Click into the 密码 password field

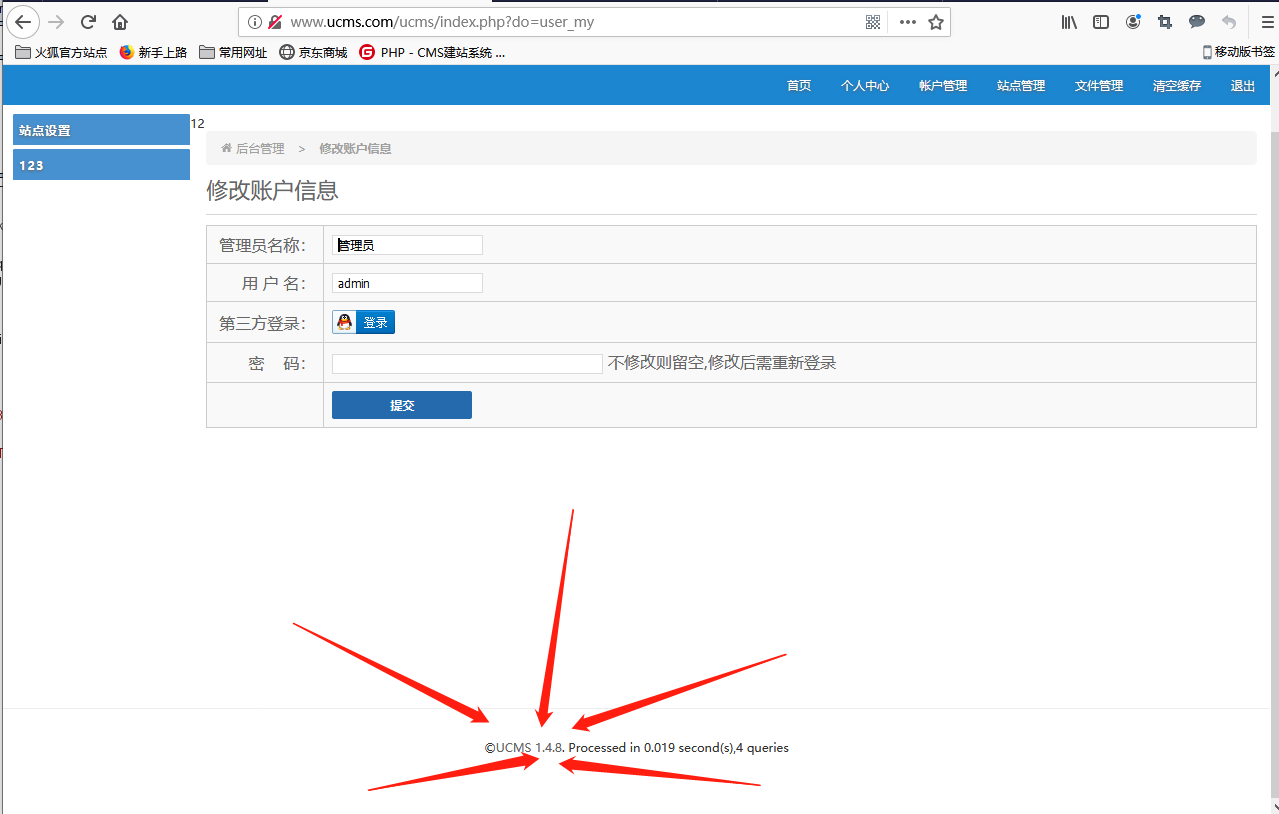(467, 364)
